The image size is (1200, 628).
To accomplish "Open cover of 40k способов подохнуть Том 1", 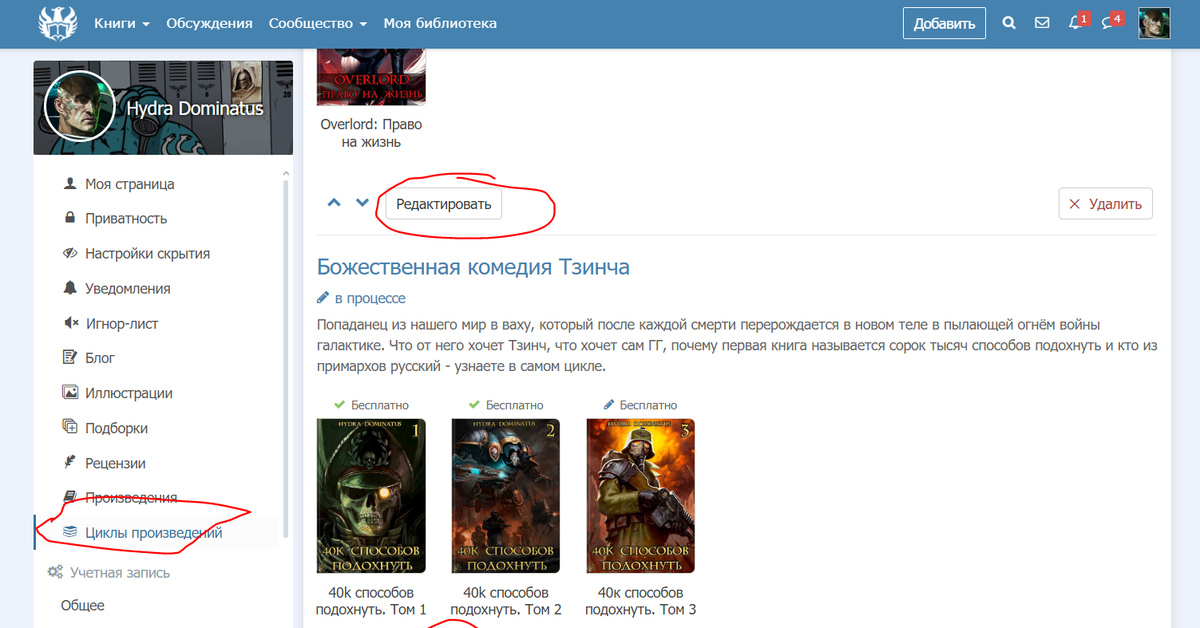I will pos(371,495).
